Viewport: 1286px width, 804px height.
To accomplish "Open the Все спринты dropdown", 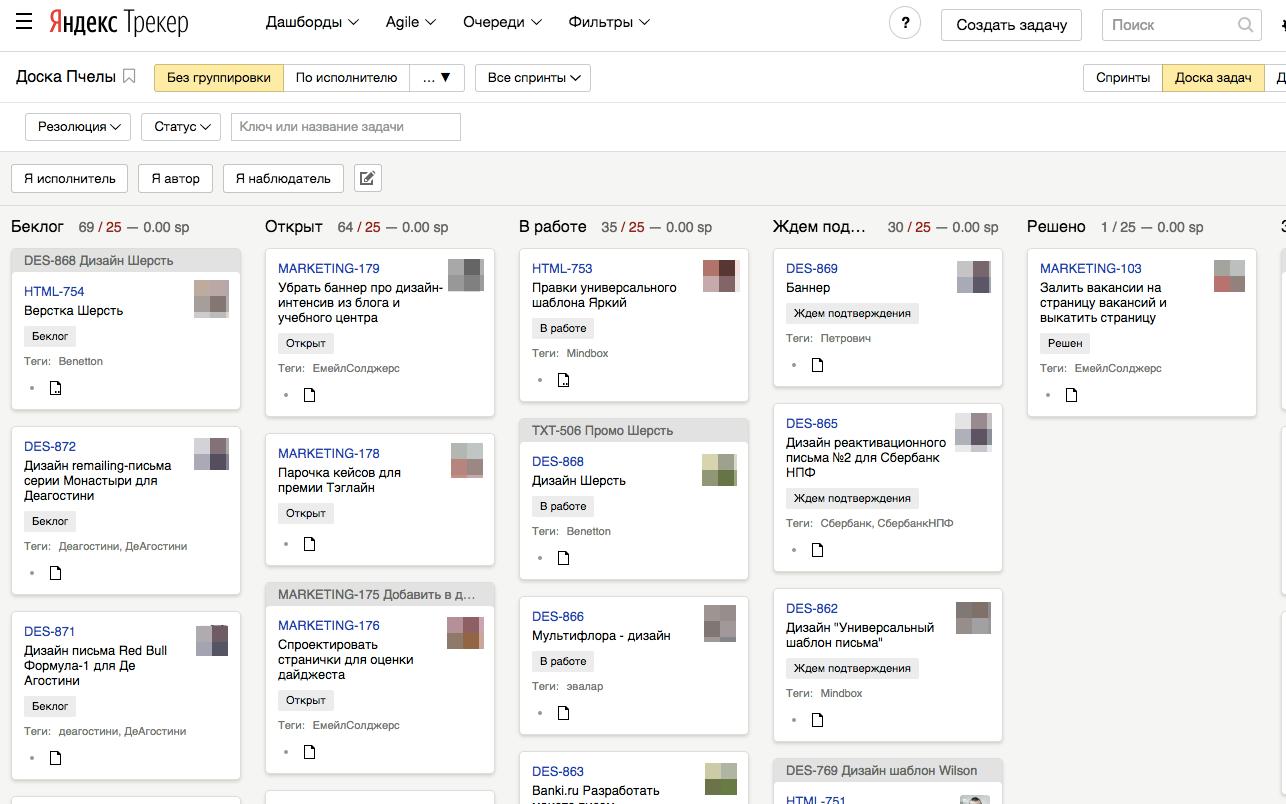I will [533, 77].
